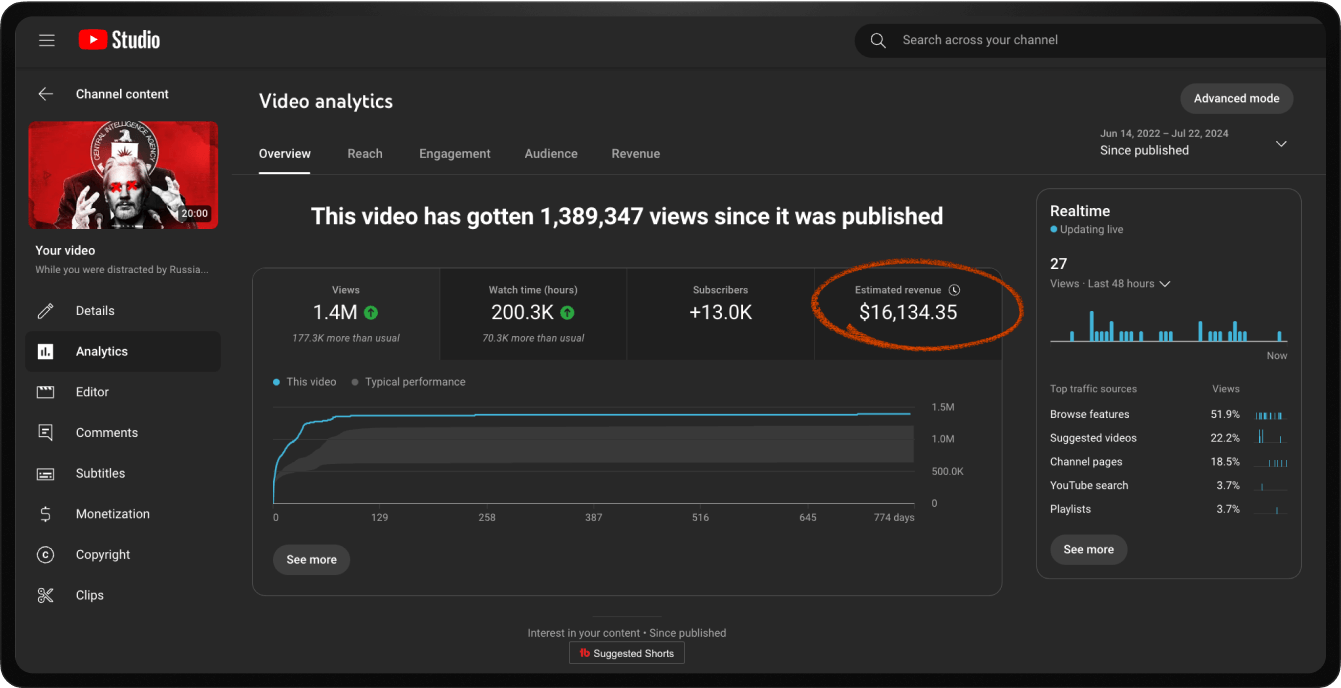Click the Comments speech bubble icon

click(45, 433)
